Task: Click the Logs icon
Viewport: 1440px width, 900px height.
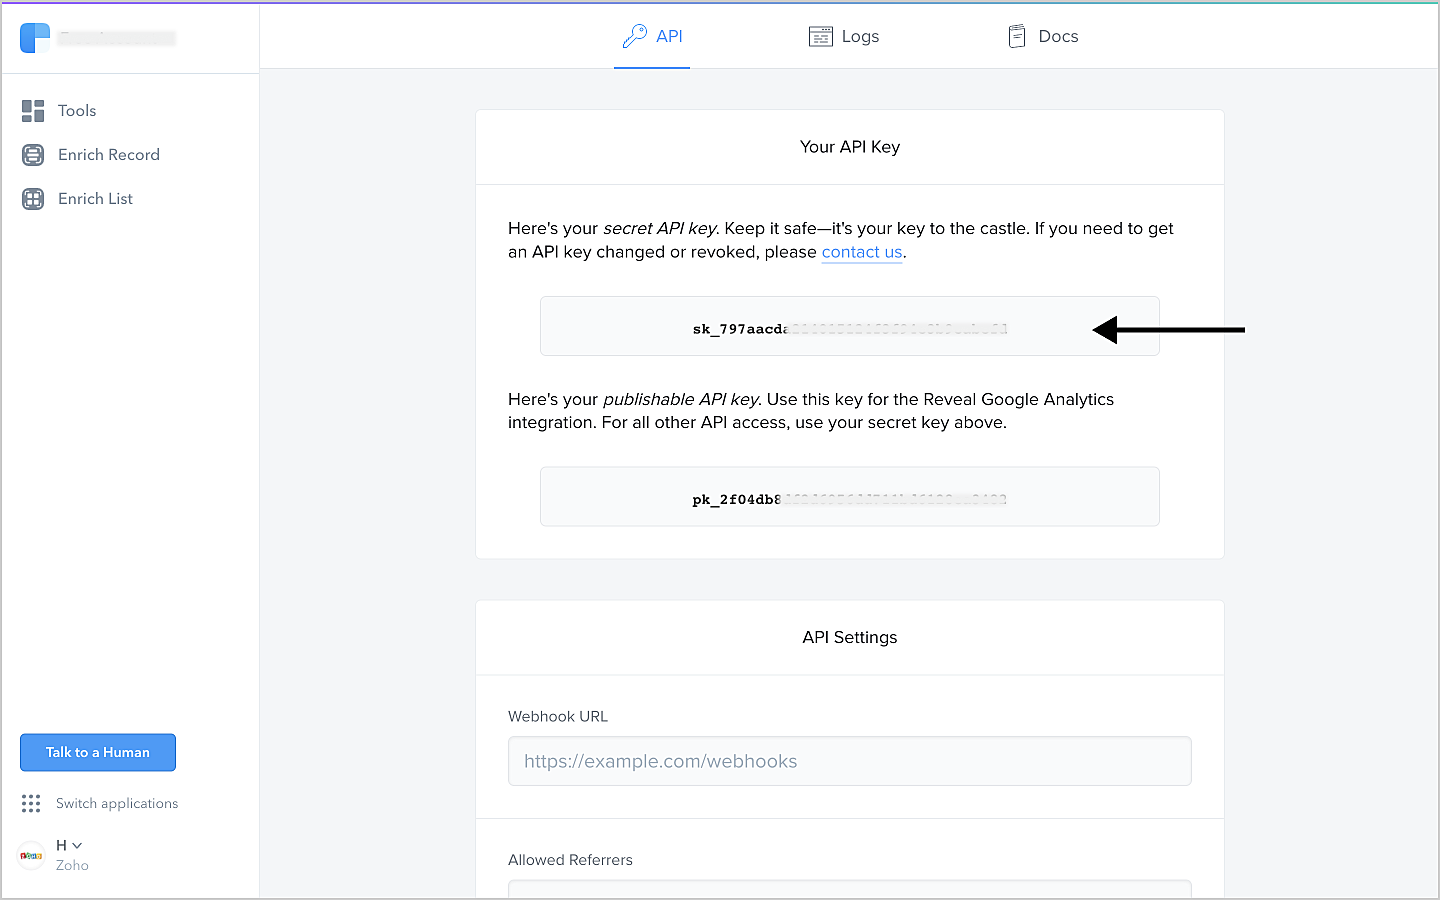Action: [x=820, y=37]
